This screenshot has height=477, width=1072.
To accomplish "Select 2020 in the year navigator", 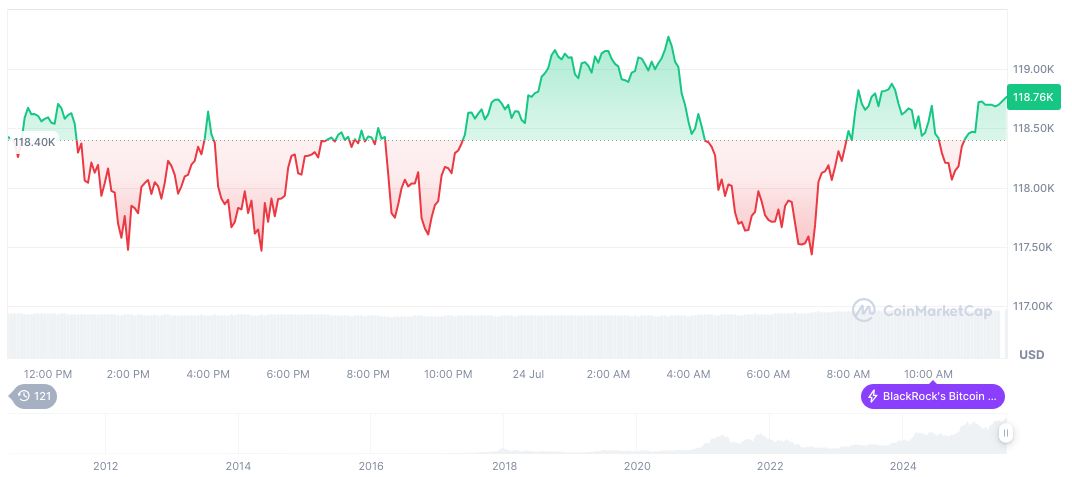I will click(x=637, y=466).
